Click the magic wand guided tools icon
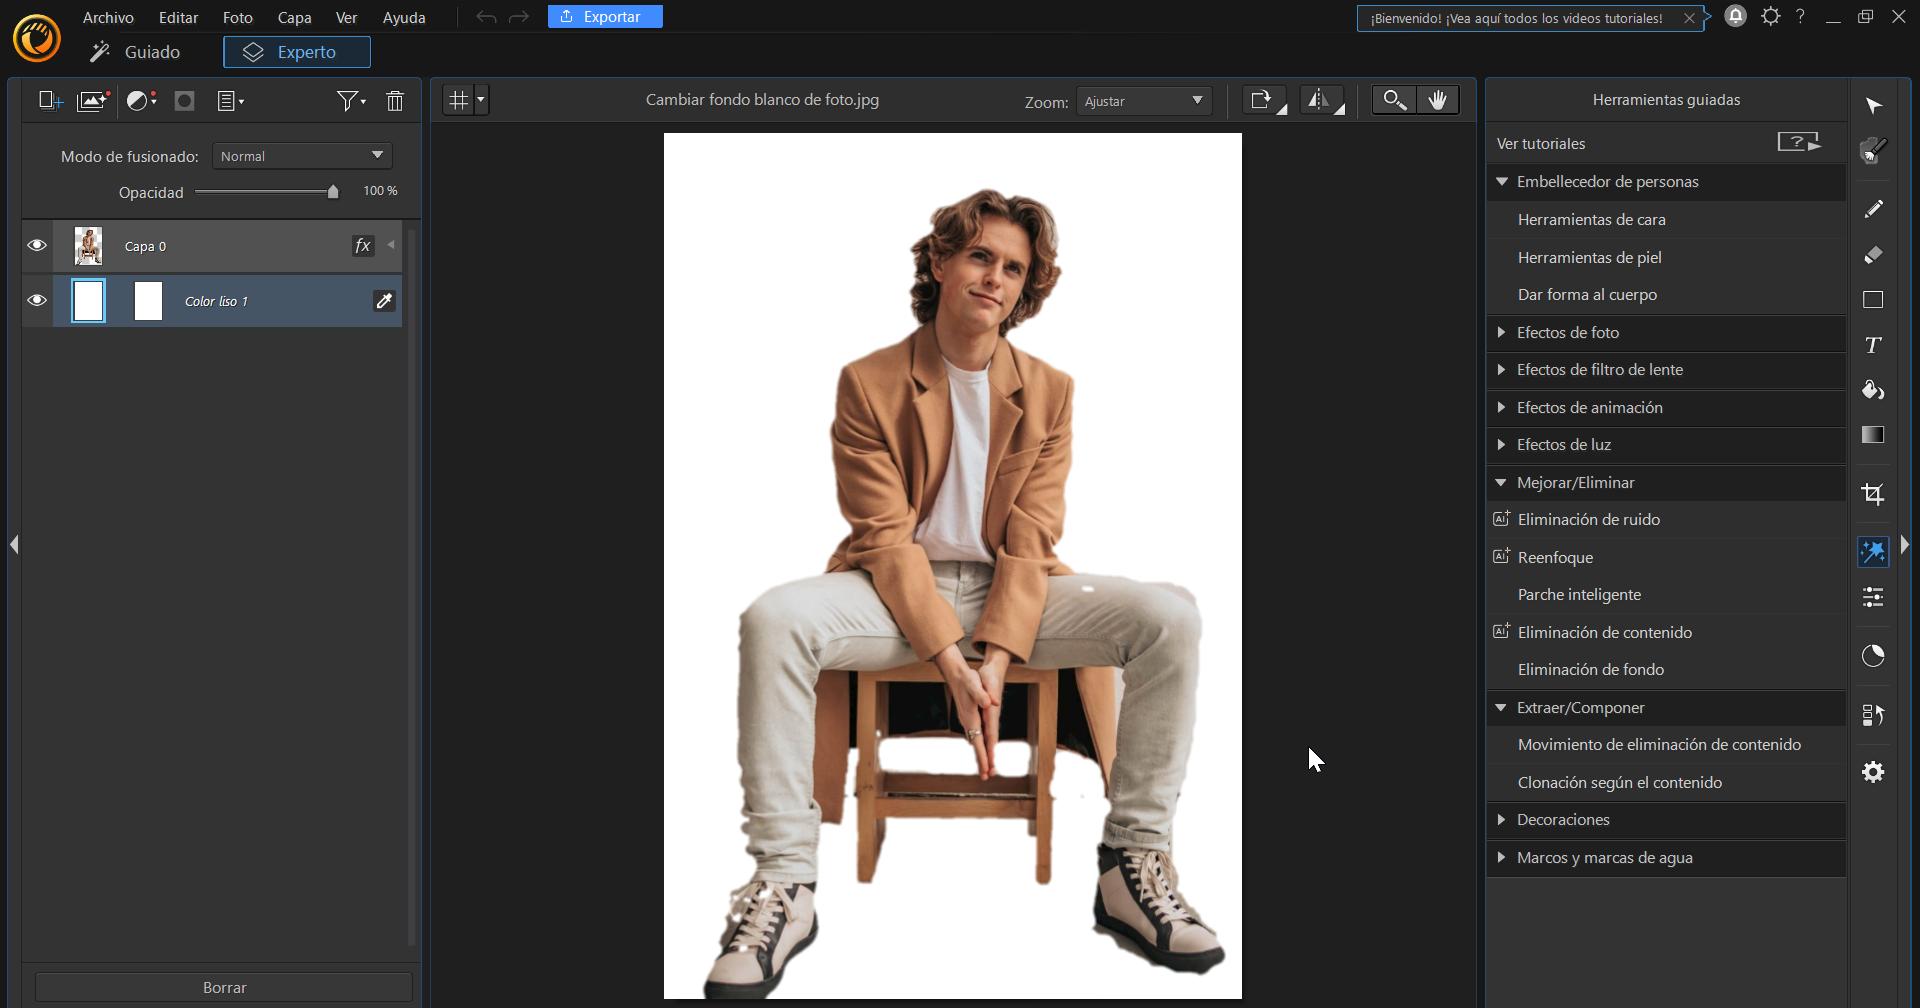The image size is (1920, 1008). pos(1874,552)
